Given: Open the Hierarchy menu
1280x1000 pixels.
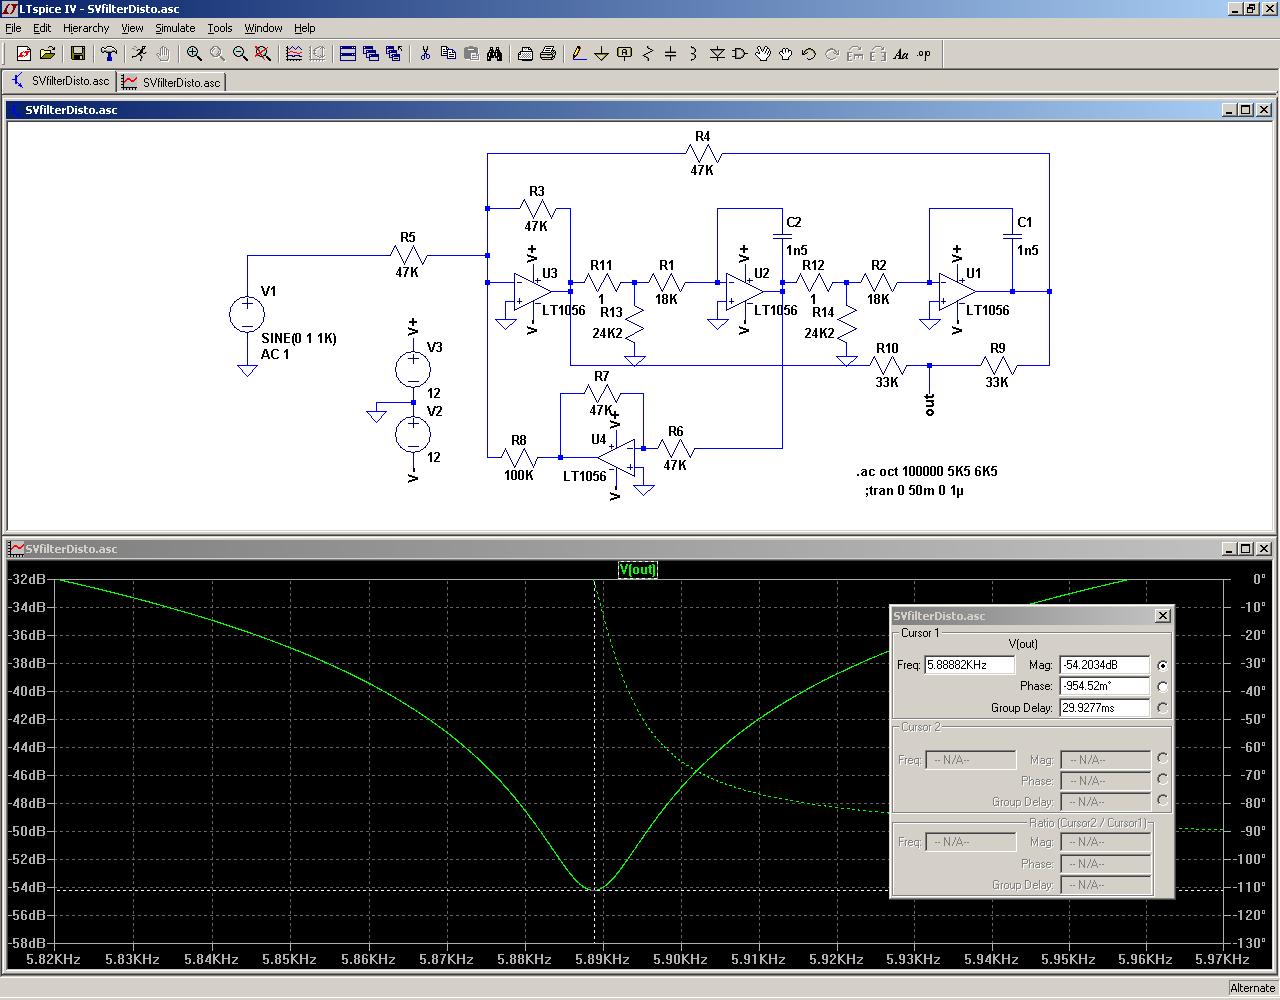Looking at the screenshot, I should (x=86, y=28).
